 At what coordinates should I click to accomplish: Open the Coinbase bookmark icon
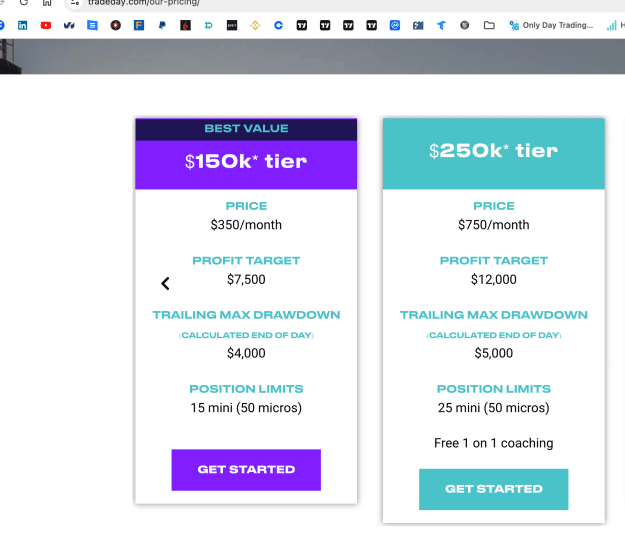[x=278, y=26]
